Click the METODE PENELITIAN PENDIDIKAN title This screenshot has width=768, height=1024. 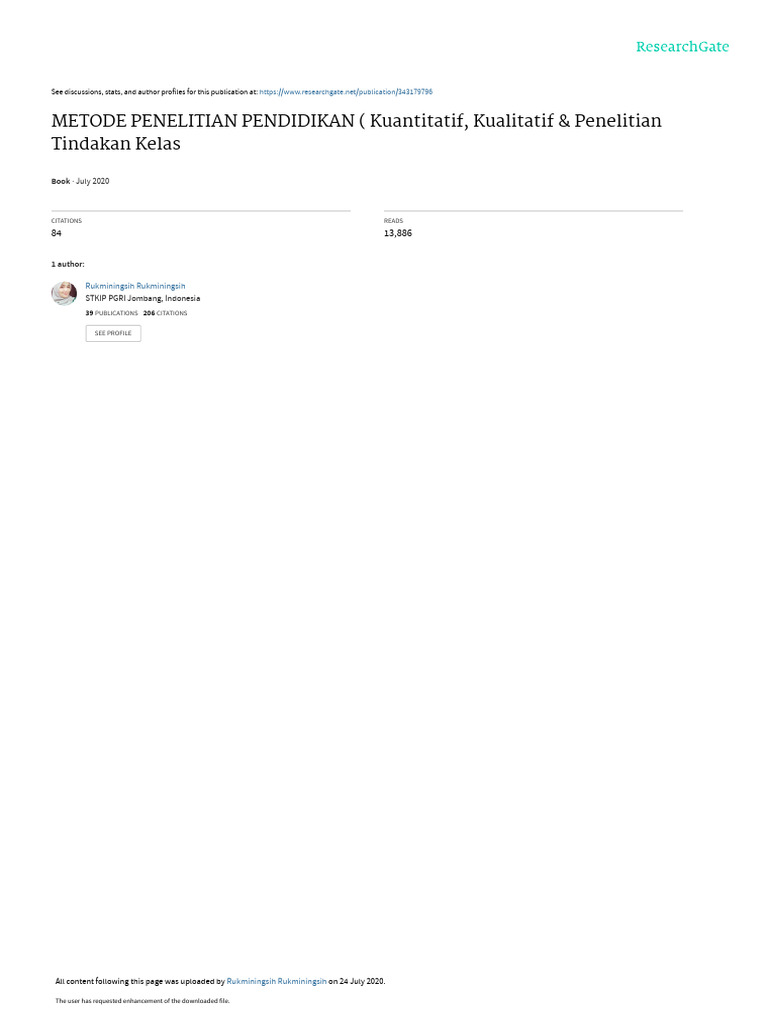[357, 132]
